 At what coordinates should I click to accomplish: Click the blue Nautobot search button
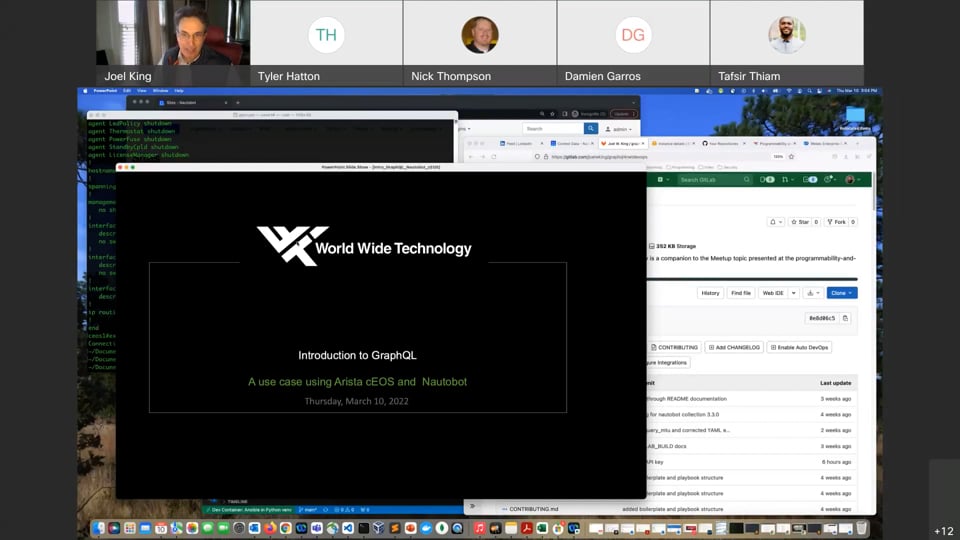[x=590, y=129]
